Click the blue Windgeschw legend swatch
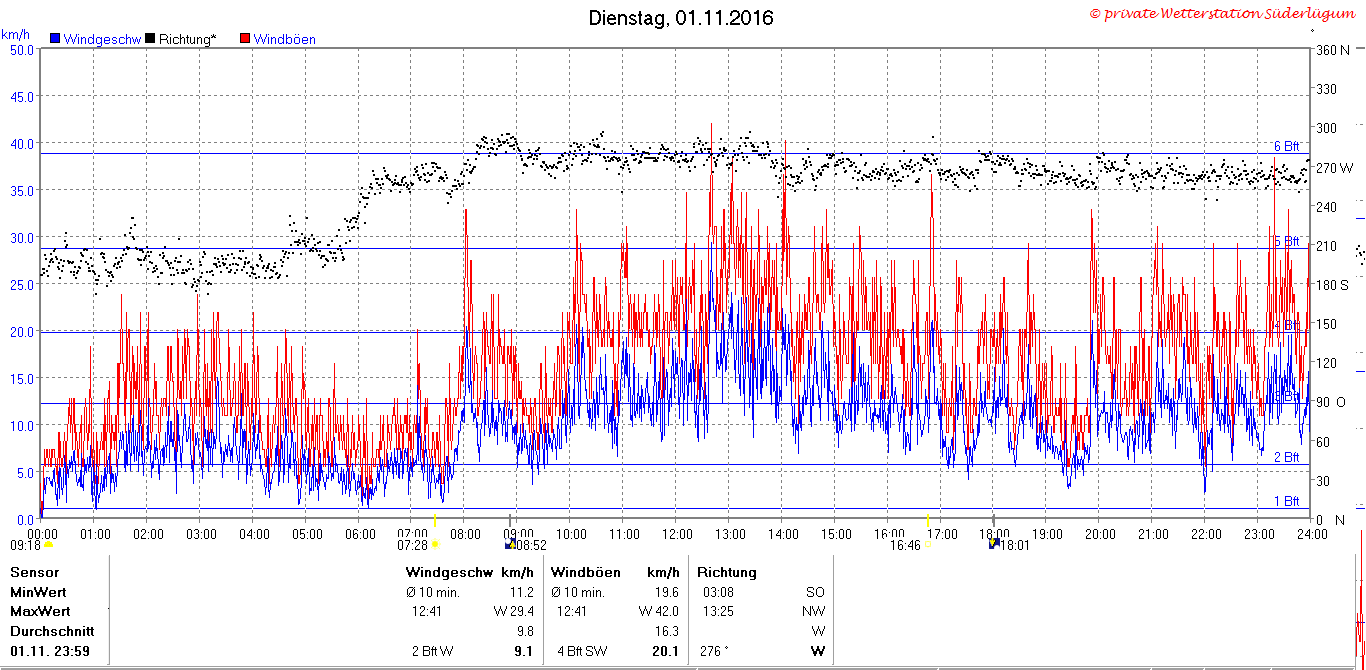This screenshot has height=670, width=1366. pos(55,39)
